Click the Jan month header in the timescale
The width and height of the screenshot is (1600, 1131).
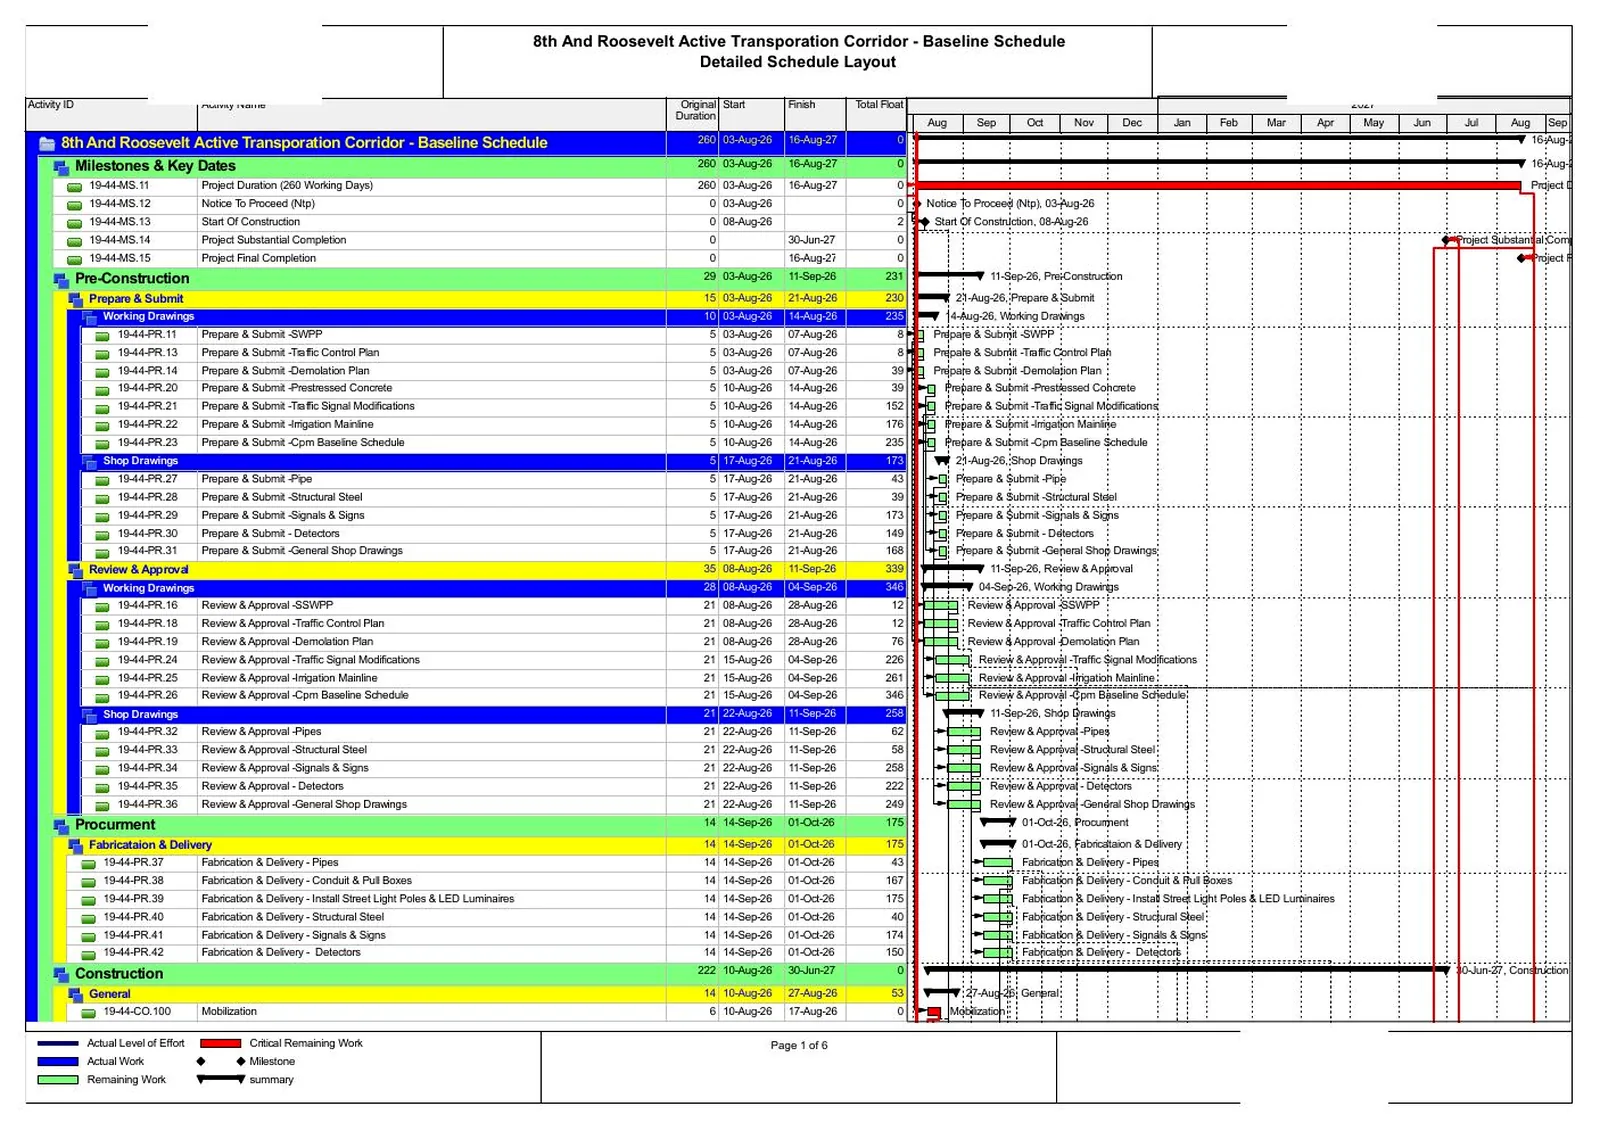(1182, 123)
